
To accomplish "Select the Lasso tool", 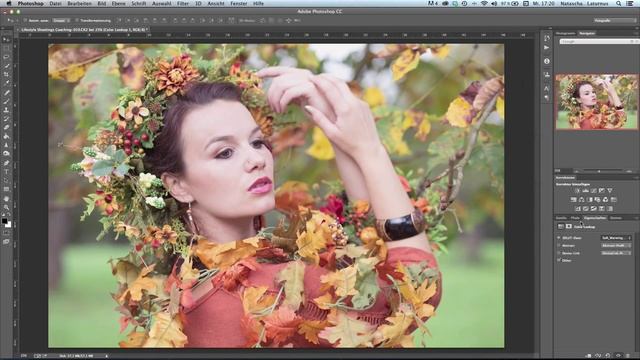I will click(x=6, y=57).
